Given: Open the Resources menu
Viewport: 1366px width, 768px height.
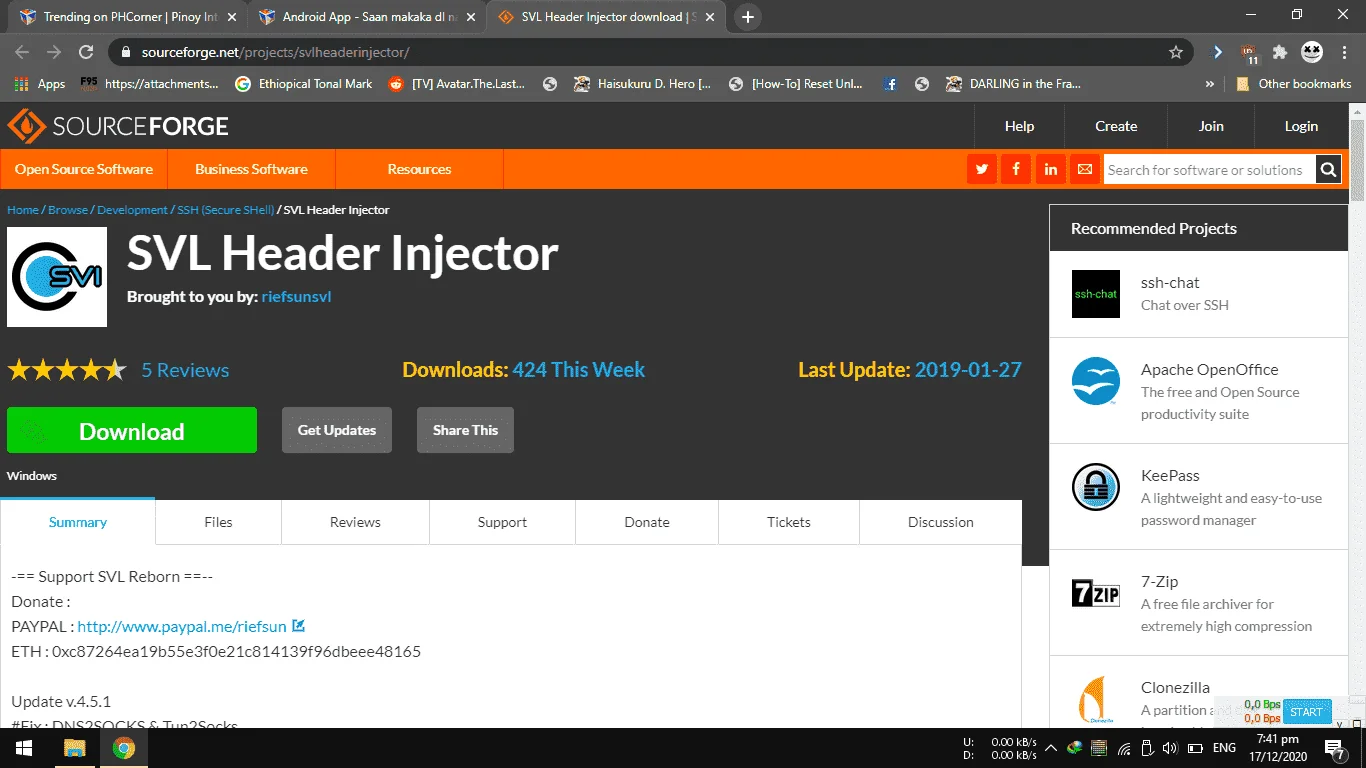Looking at the screenshot, I should coord(419,169).
